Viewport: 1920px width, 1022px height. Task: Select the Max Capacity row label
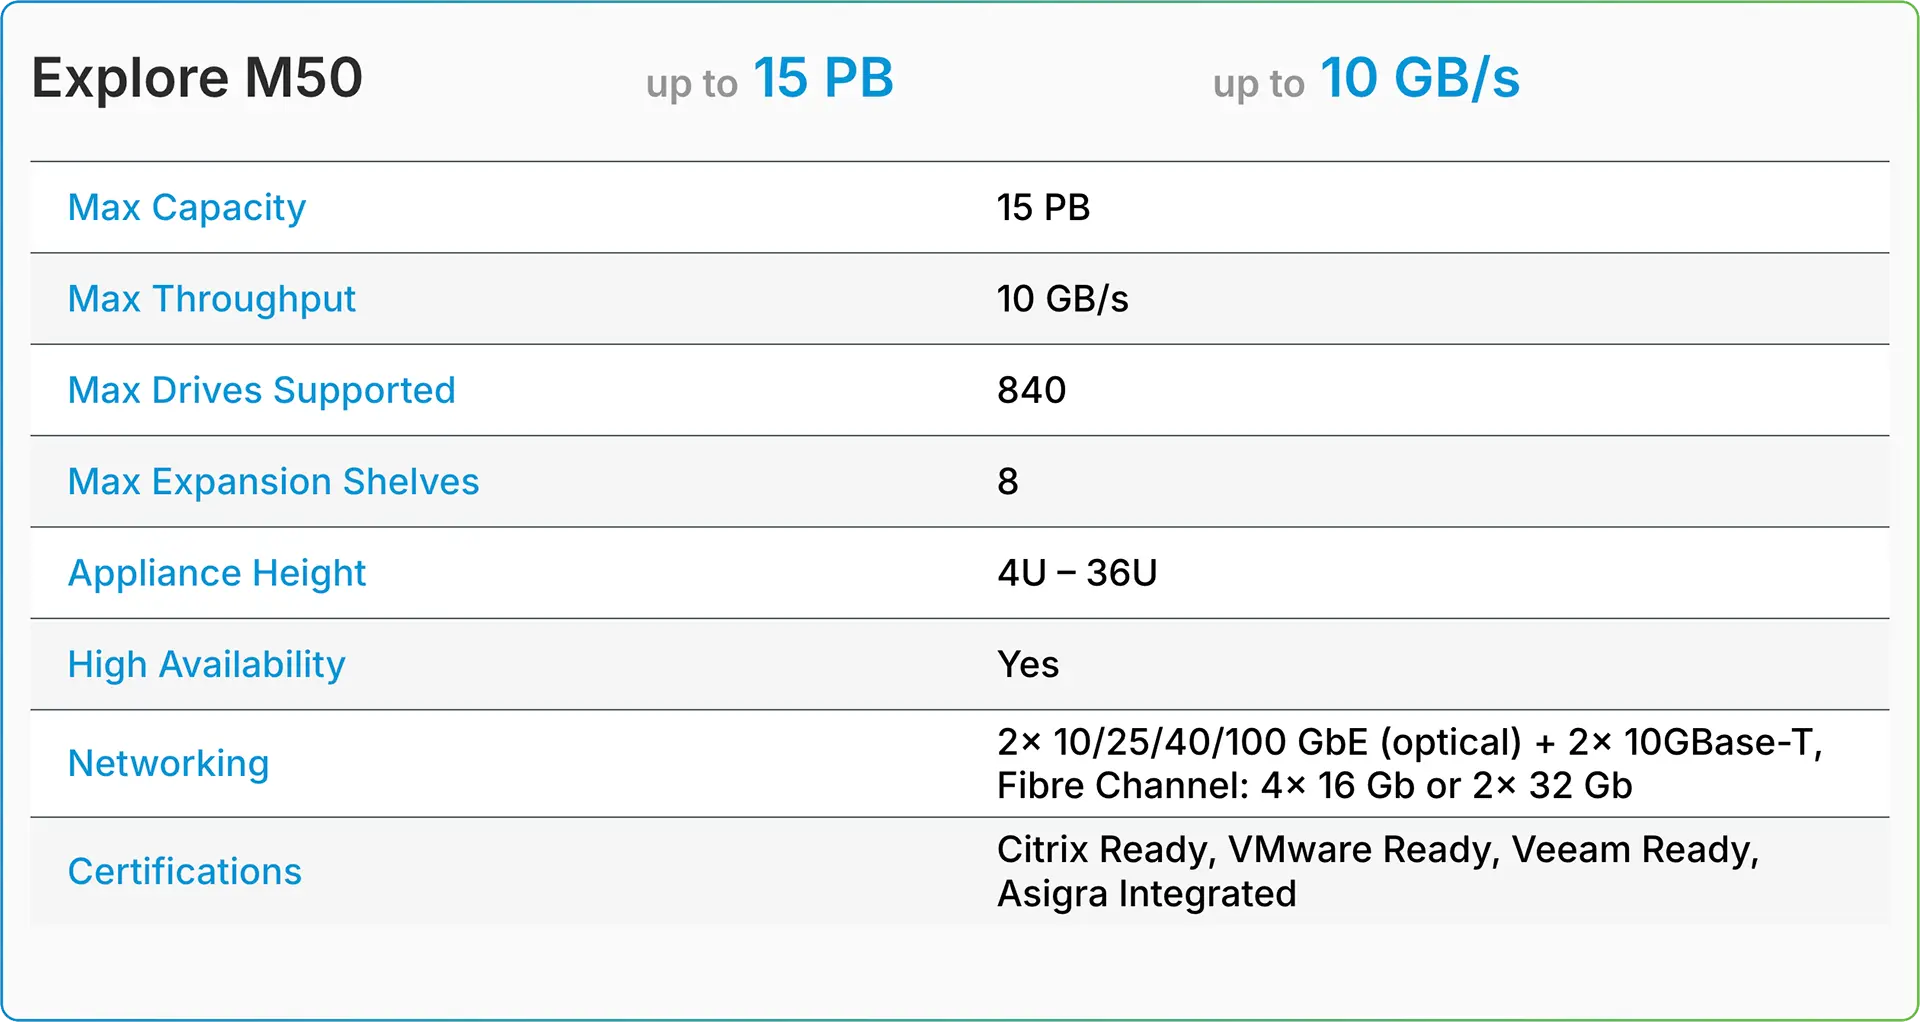(187, 208)
